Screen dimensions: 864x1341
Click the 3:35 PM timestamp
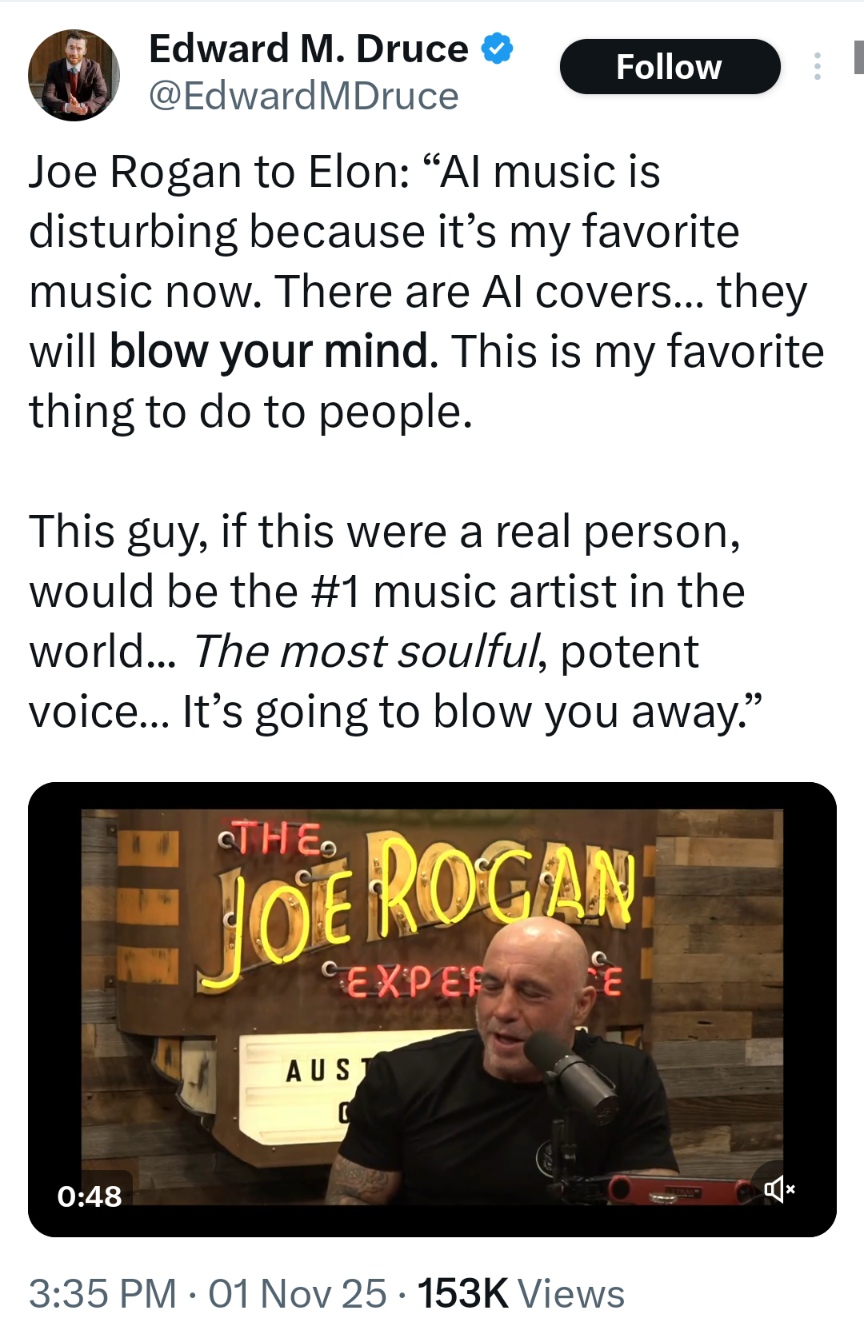click(x=103, y=1294)
